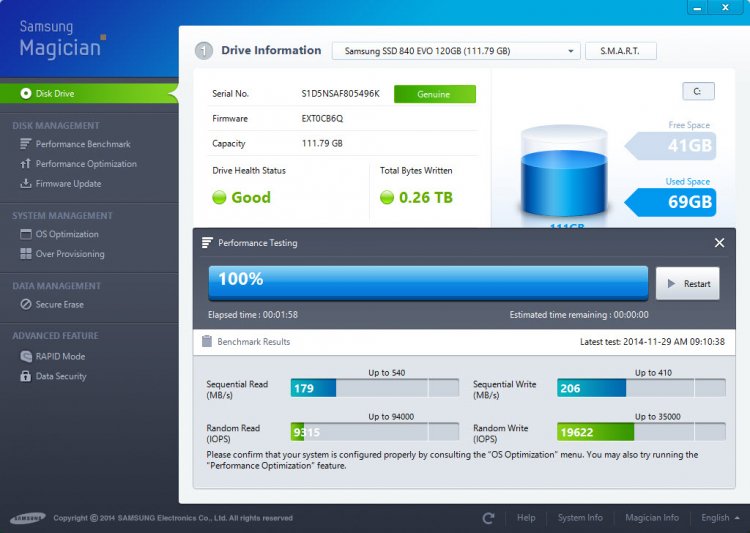Open the Samsung SSD 840 EVO drive dropdown
The width and height of the screenshot is (750, 533).
click(x=456, y=51)
